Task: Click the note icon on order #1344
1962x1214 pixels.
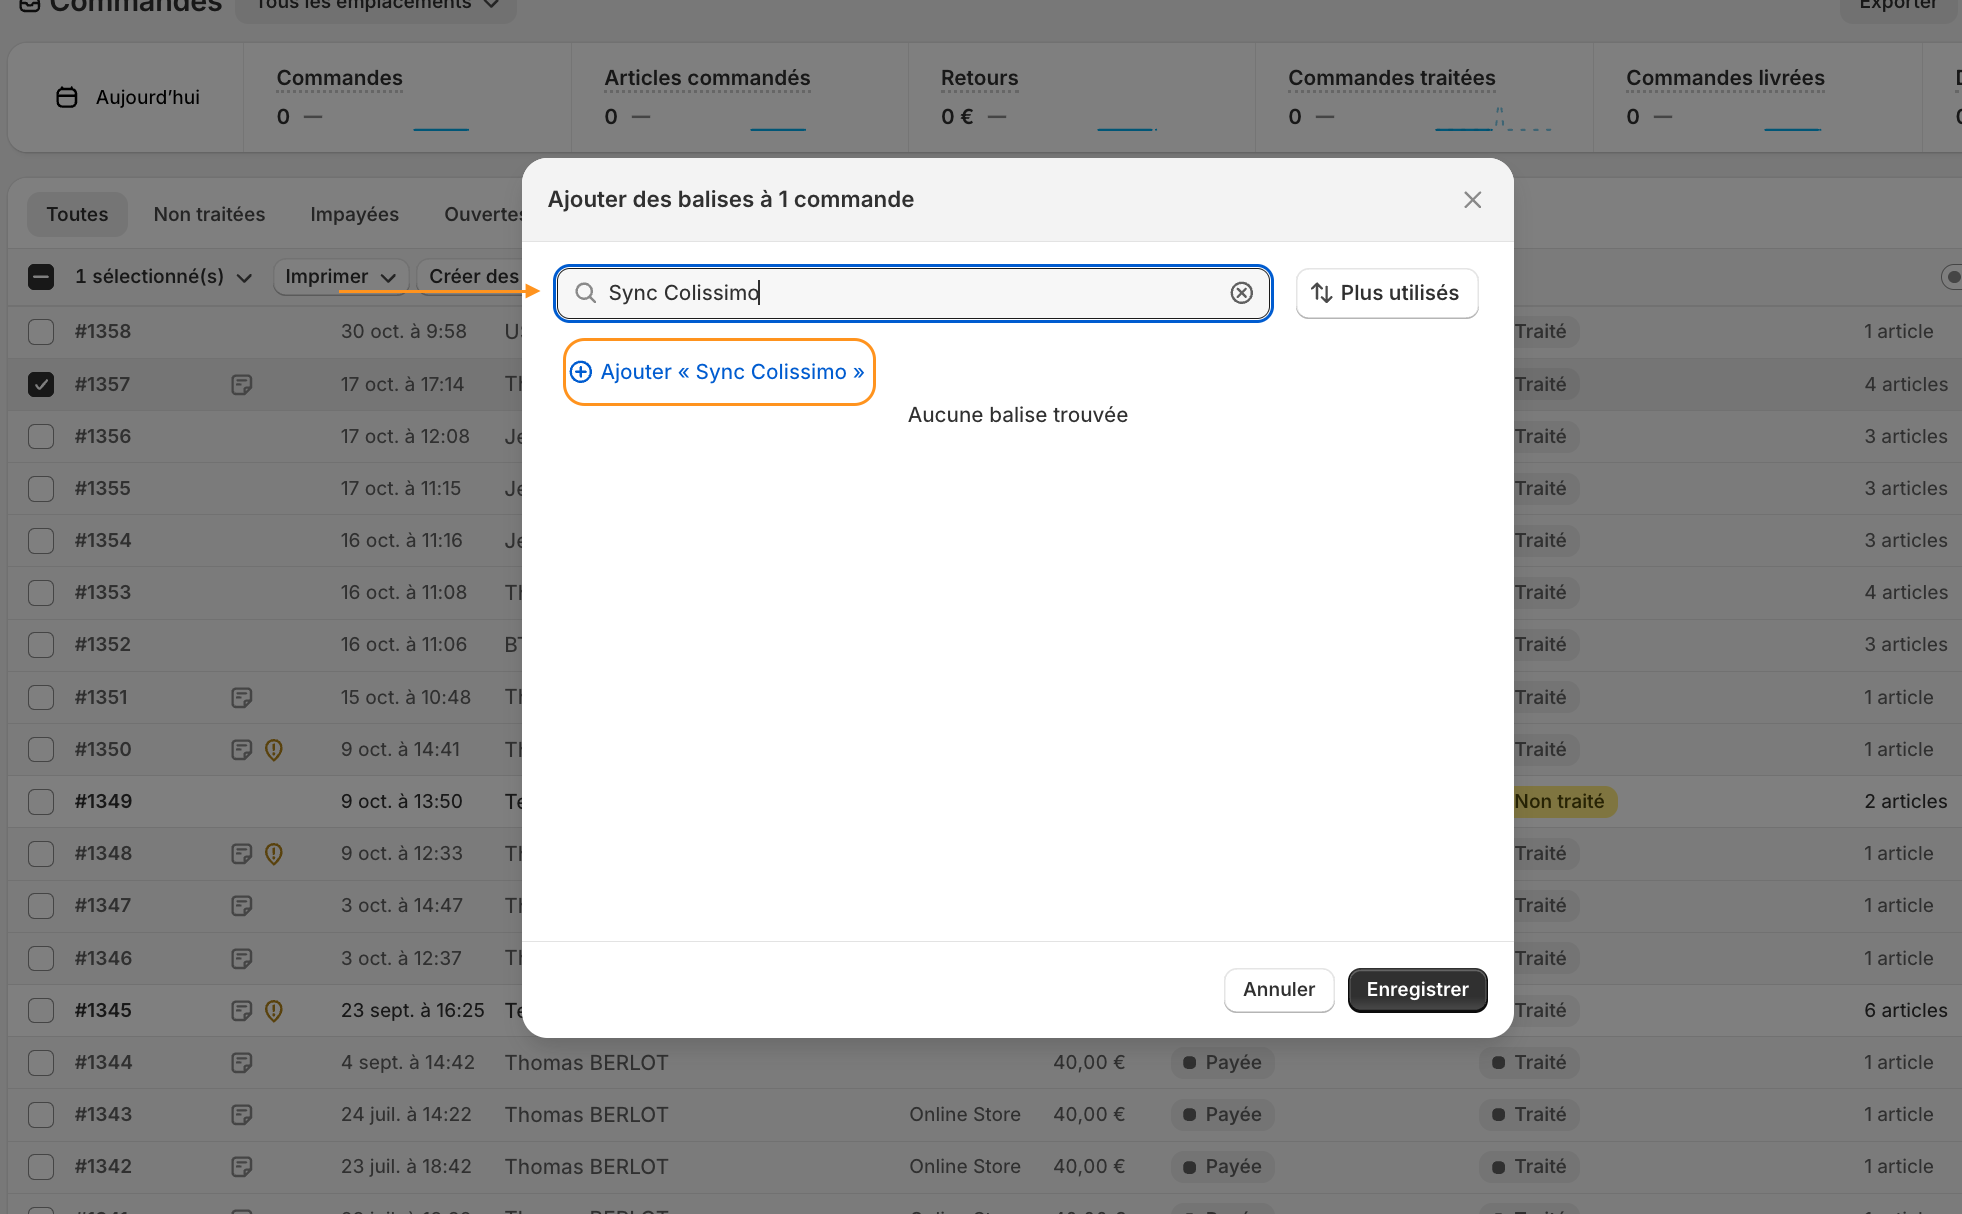Action: (241, 1063)
